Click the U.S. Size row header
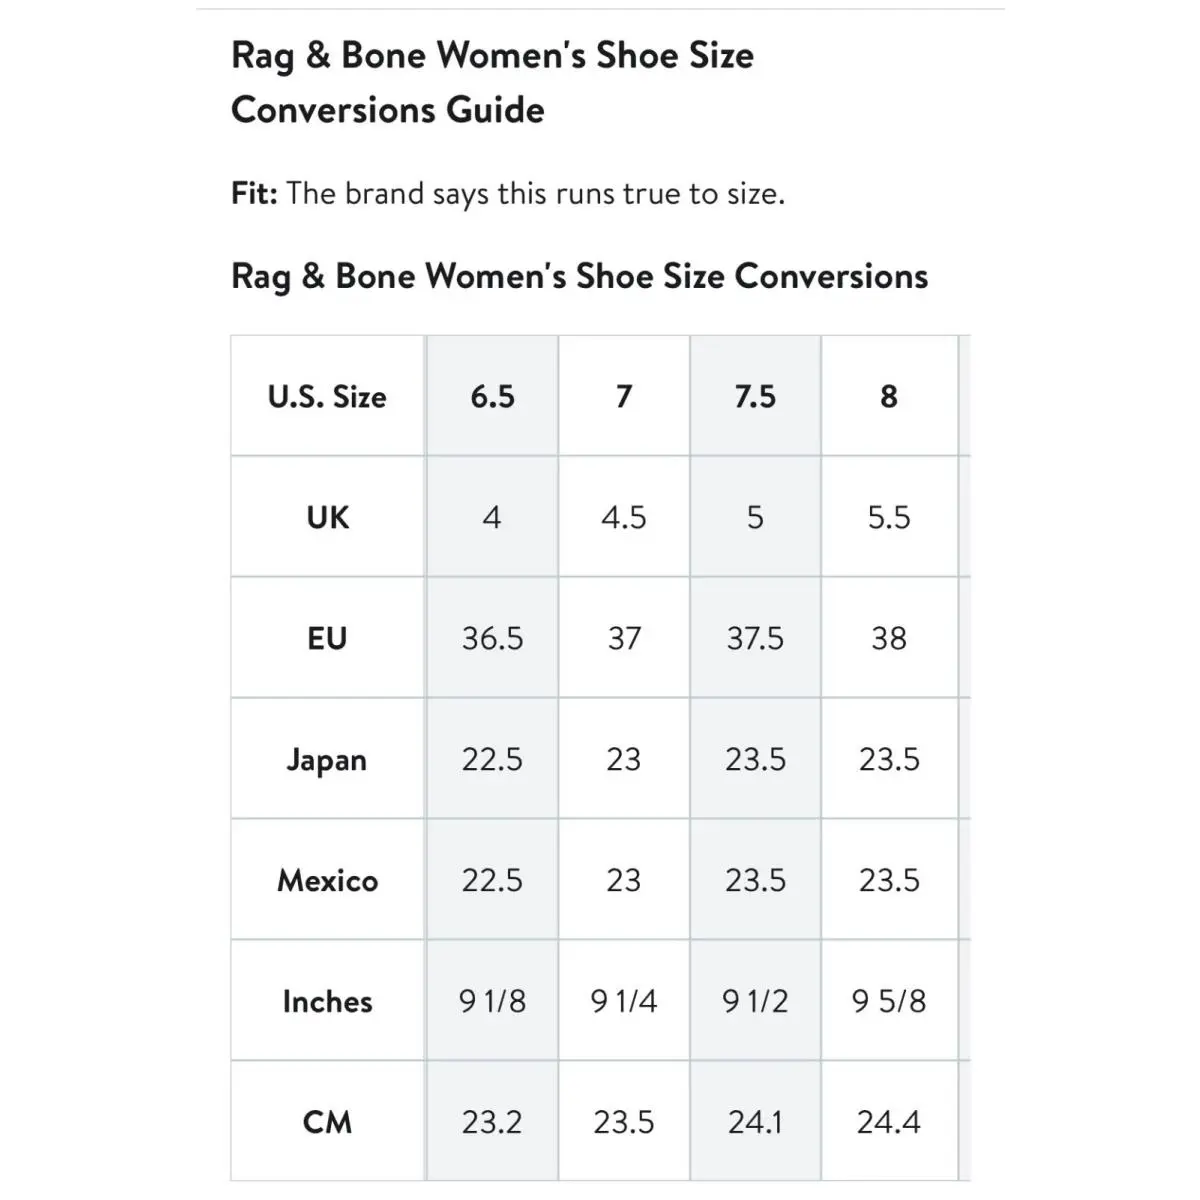This screenshot has width=1200, height=1200. (x=327, y=397)
